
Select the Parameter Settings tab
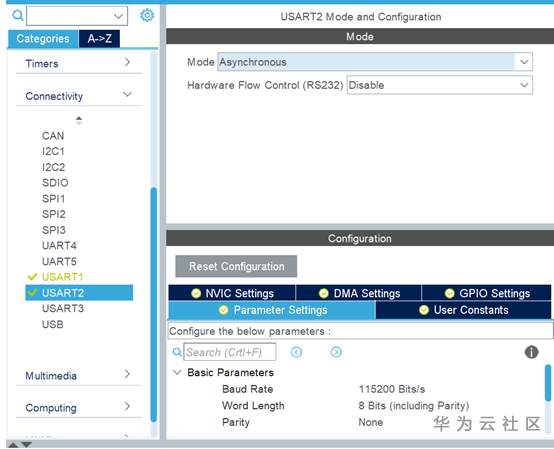tap(272, 310)
